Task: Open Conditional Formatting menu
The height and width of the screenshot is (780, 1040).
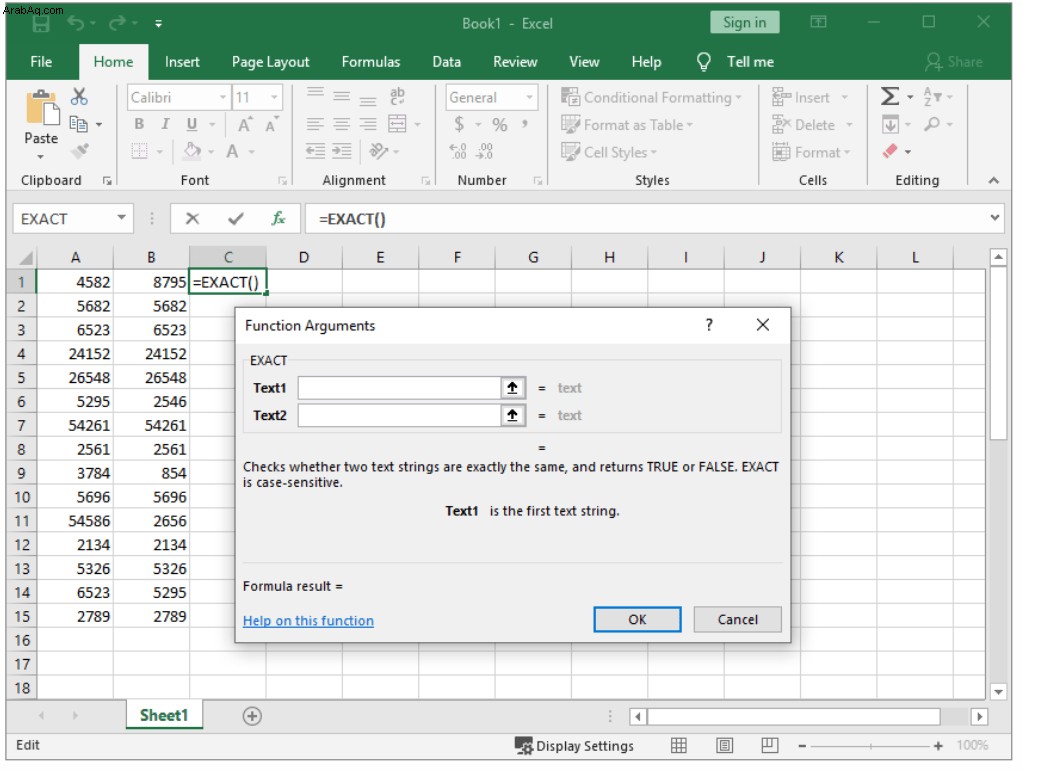Action: (x=651, y=98)
